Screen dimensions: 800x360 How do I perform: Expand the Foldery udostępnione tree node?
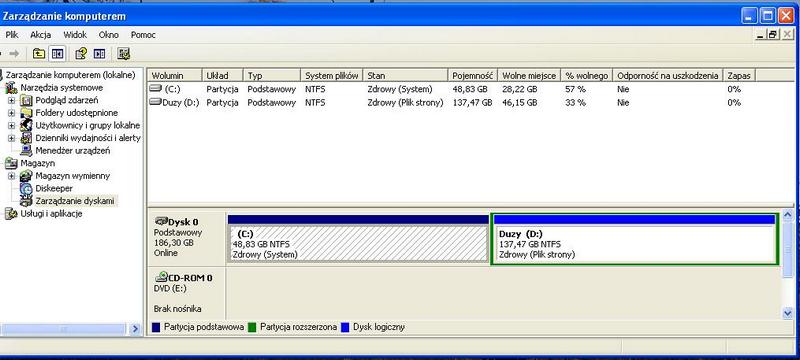coord(11,113)
